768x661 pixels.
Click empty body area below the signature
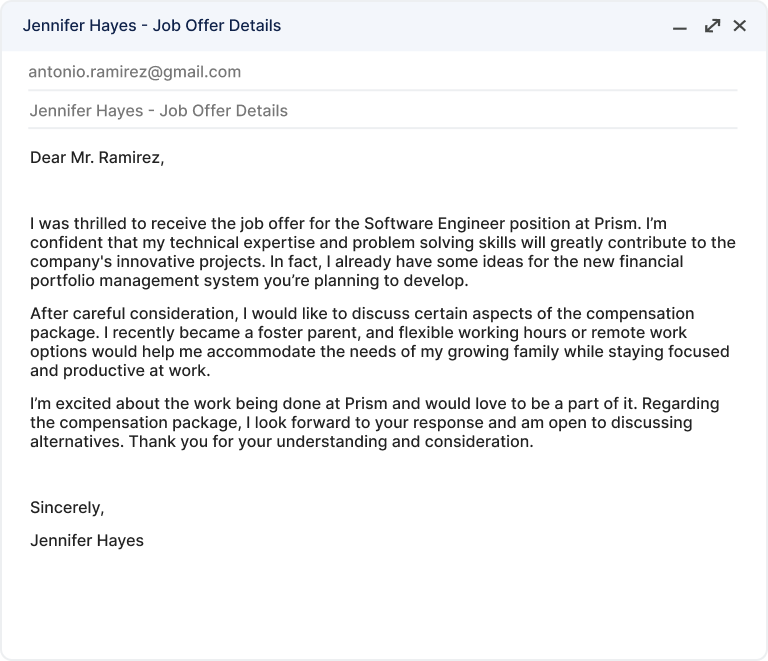(x=383, y=602)
